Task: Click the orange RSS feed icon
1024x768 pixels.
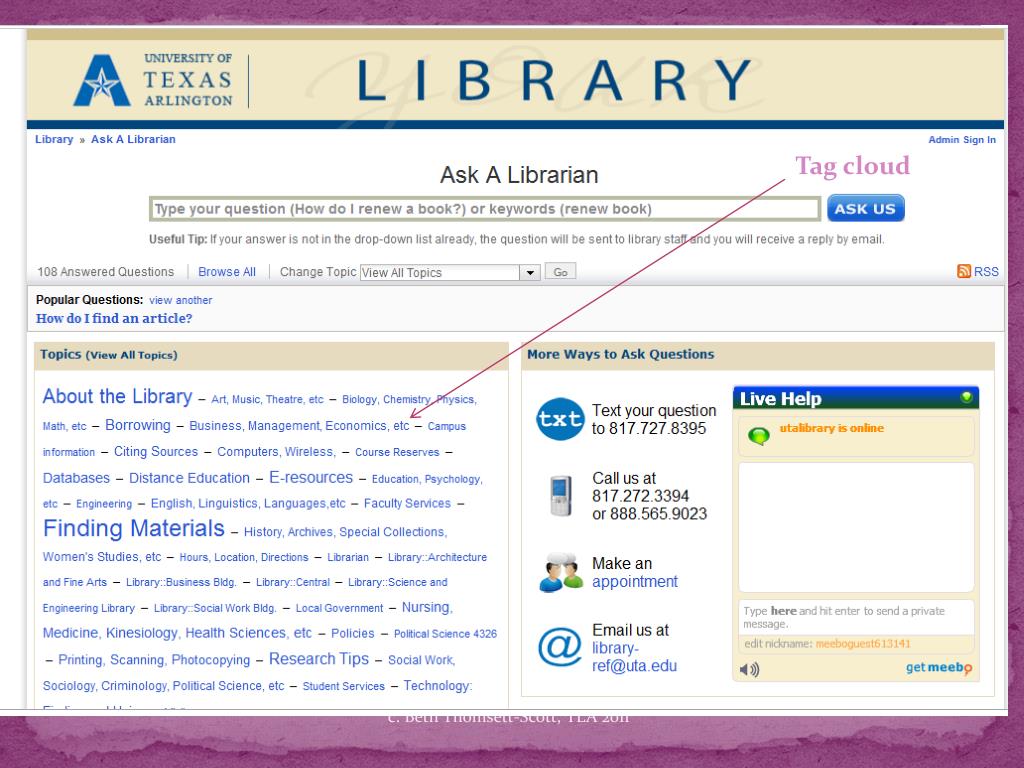Action: click(963, 271)
